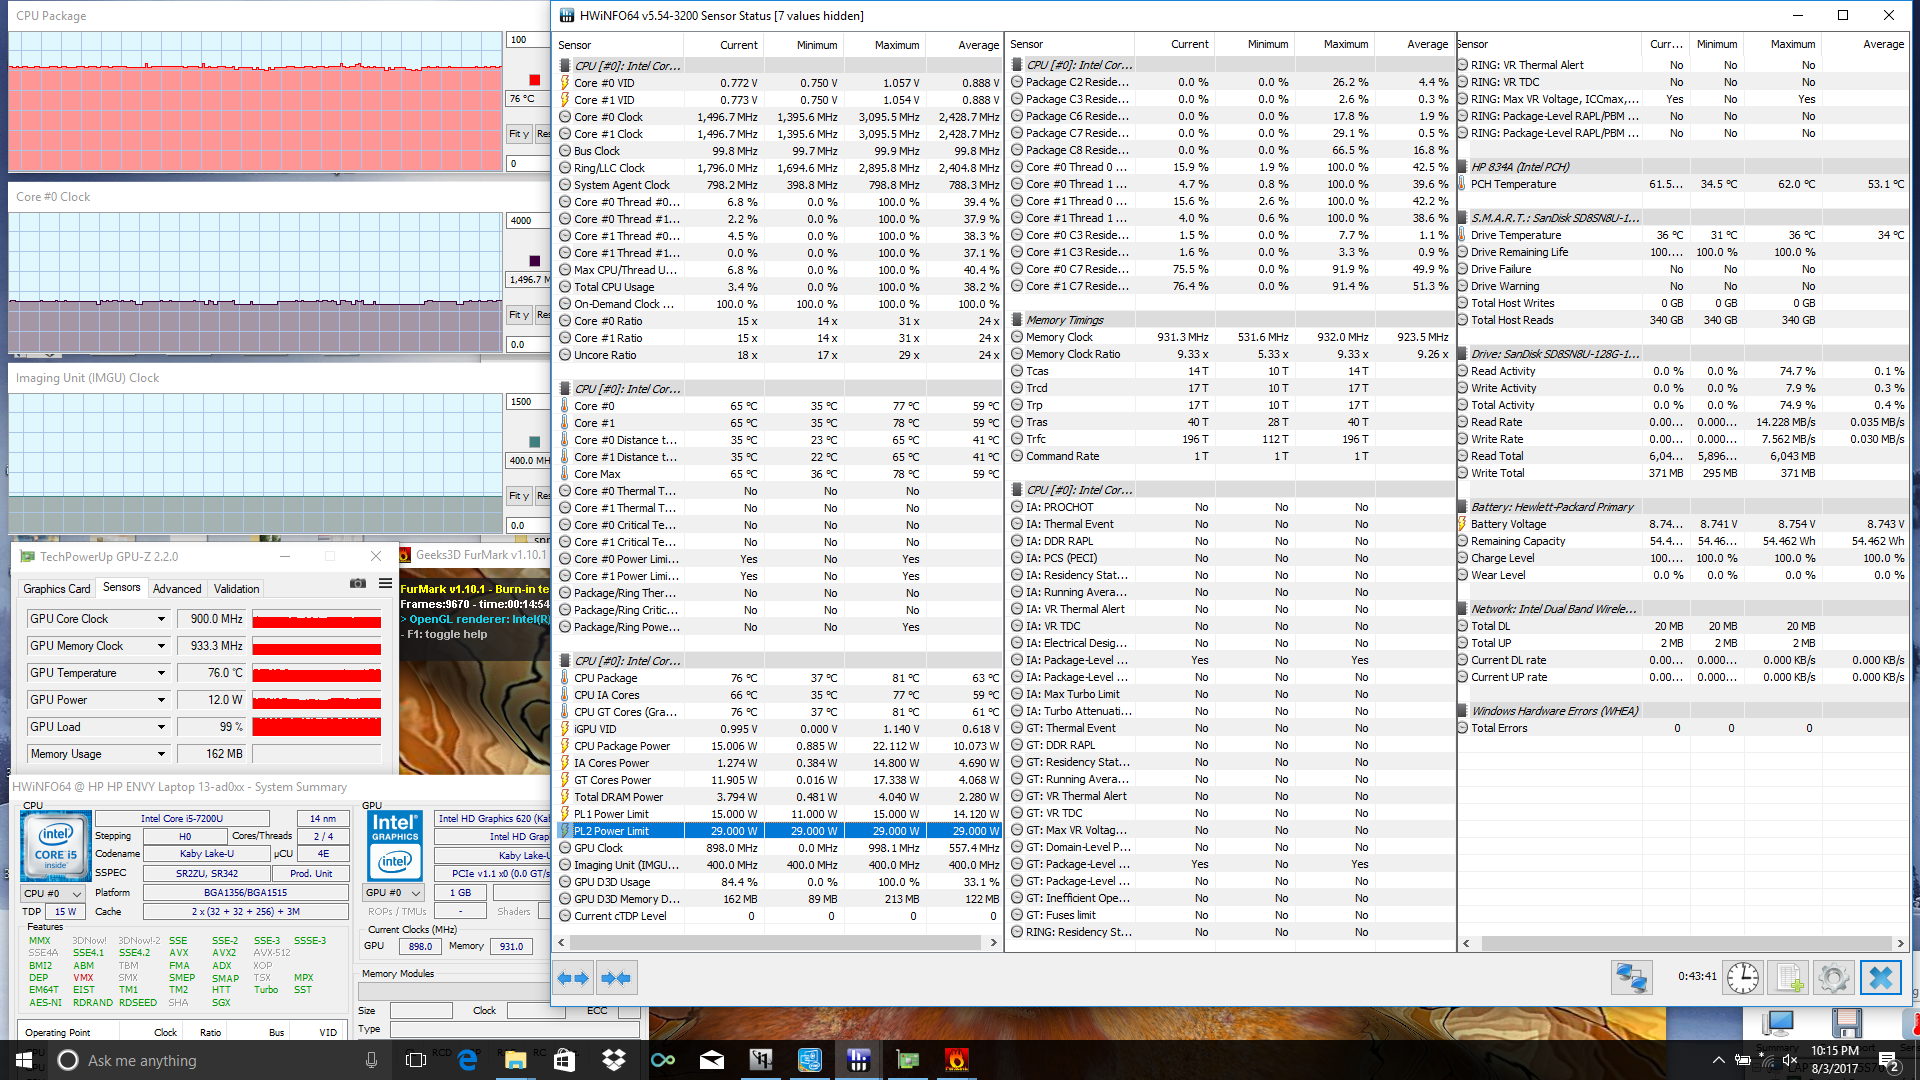Viewport: 1920px width, 1080px height.
Task: Open the Validation tab in GPU-Z
Action: pos(237,589)
